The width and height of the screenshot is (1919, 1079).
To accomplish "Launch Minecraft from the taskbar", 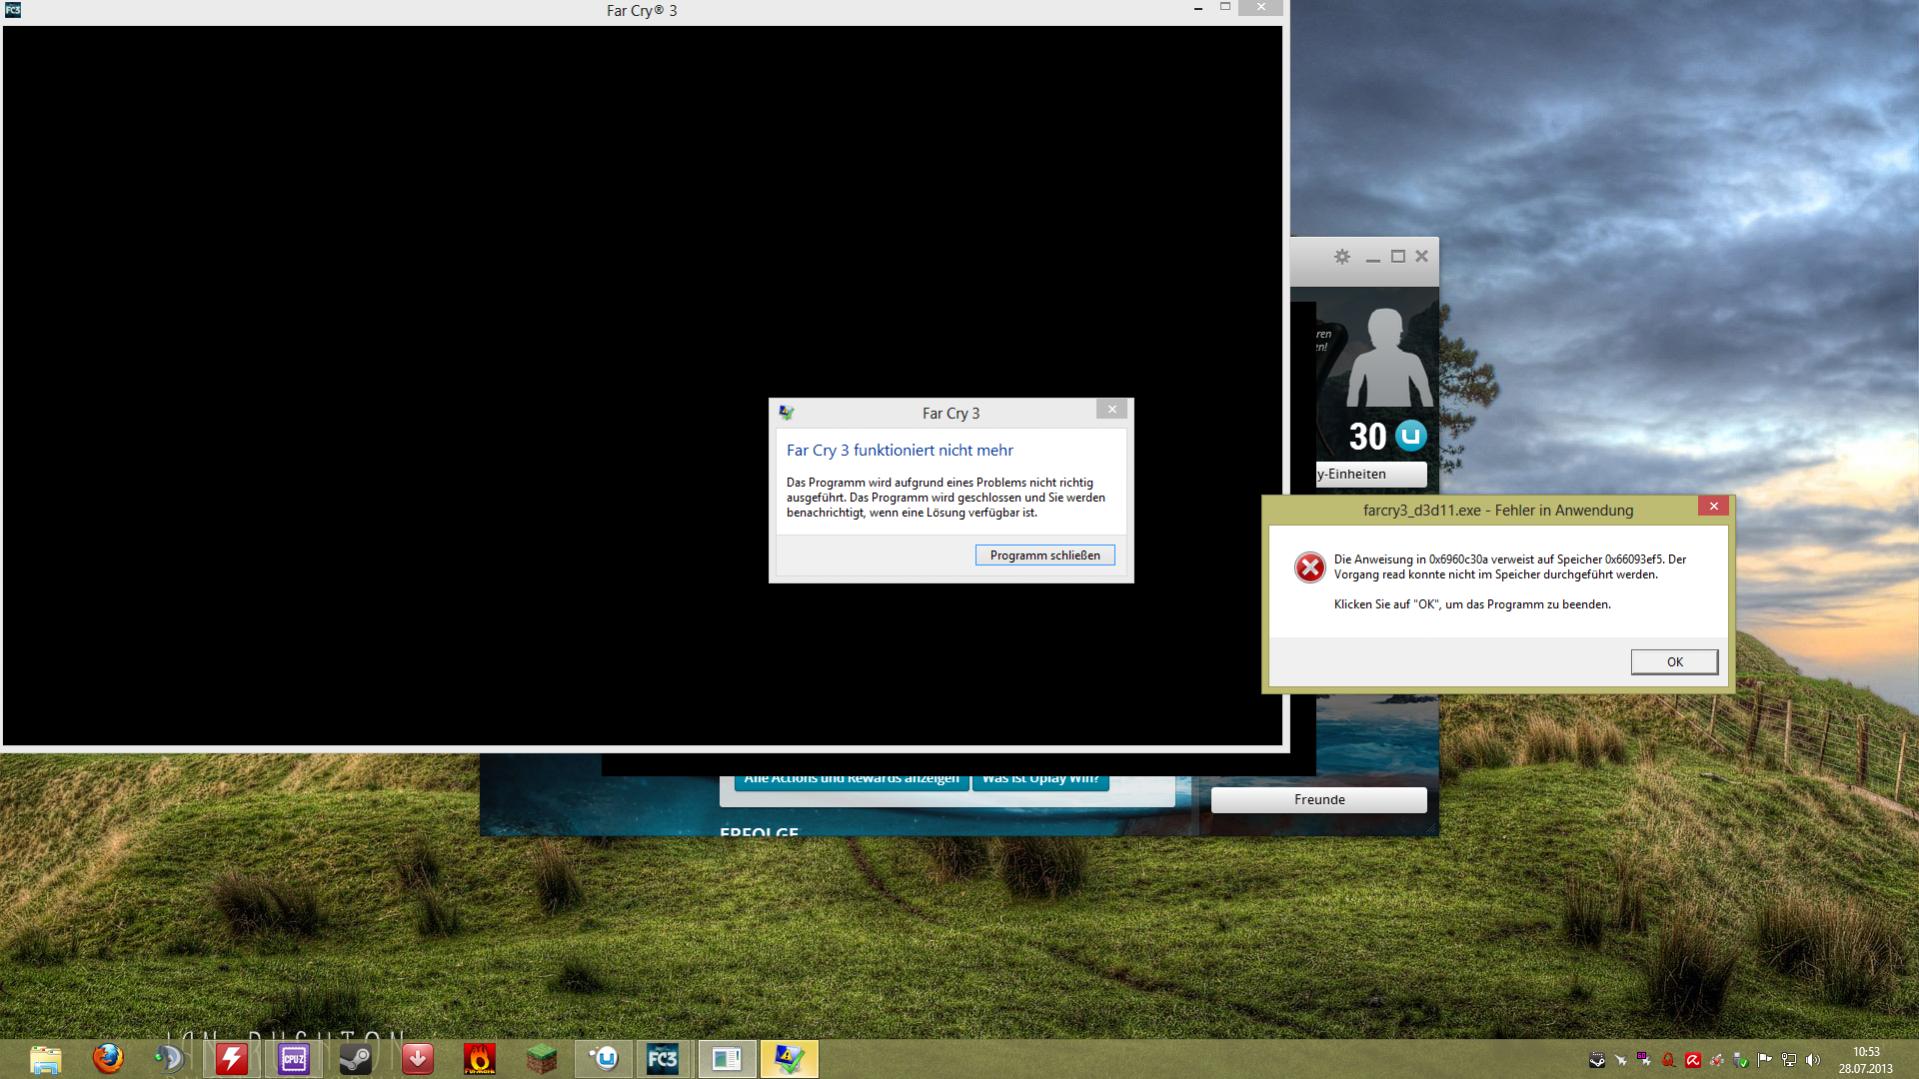I will [x=542, y=1058].
